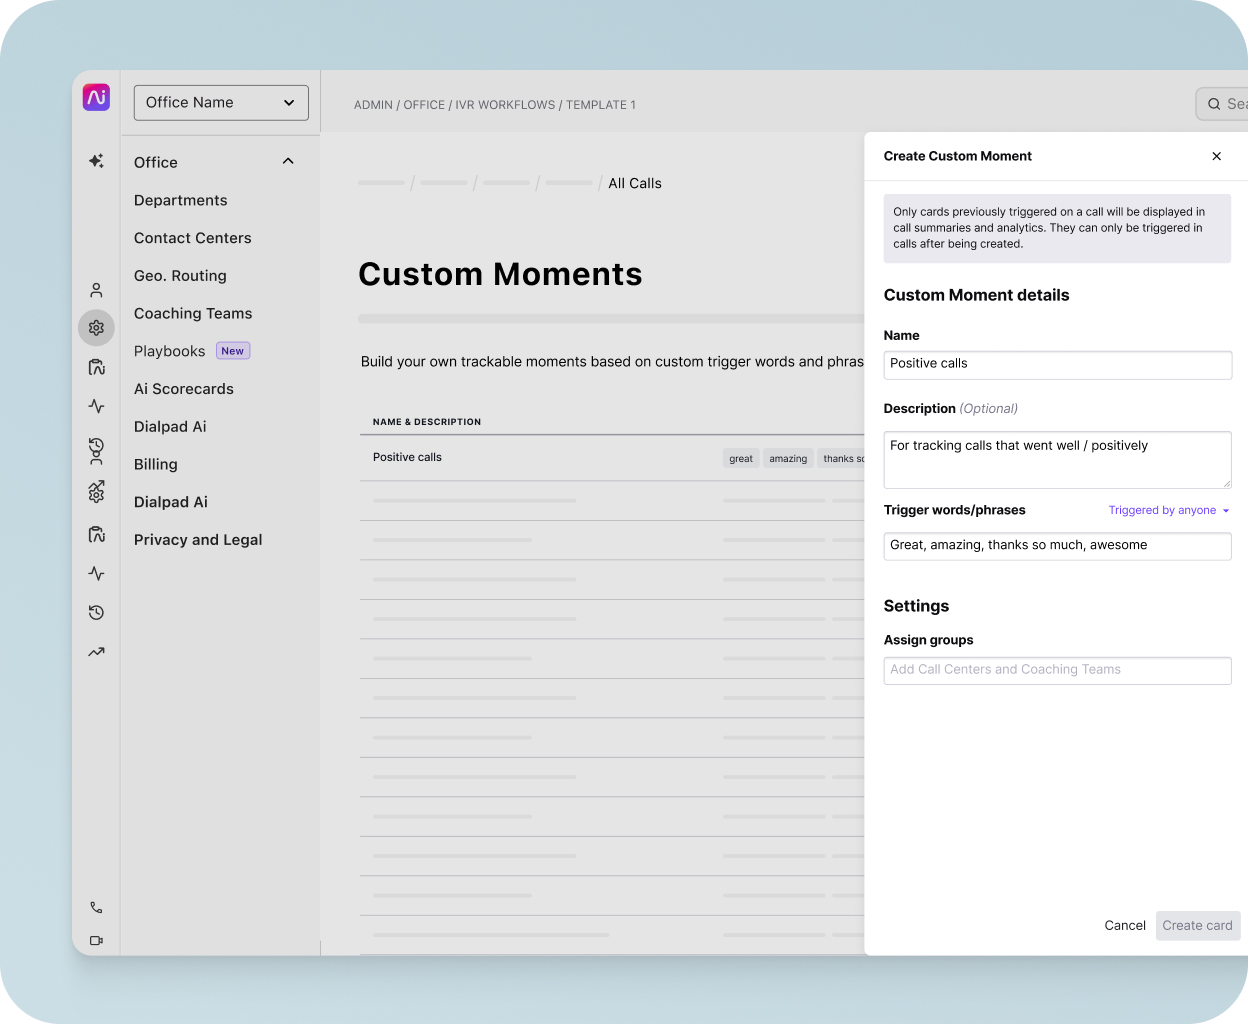1248x1024 pixels.
Task: Click the history clock icon in sidebar
Action: [96, 612]
